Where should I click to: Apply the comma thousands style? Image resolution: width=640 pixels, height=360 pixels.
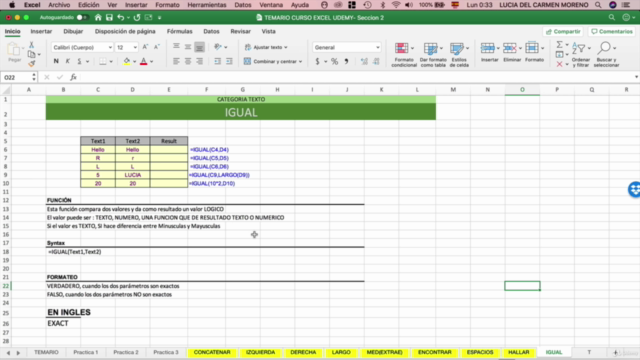coord(346,61)
